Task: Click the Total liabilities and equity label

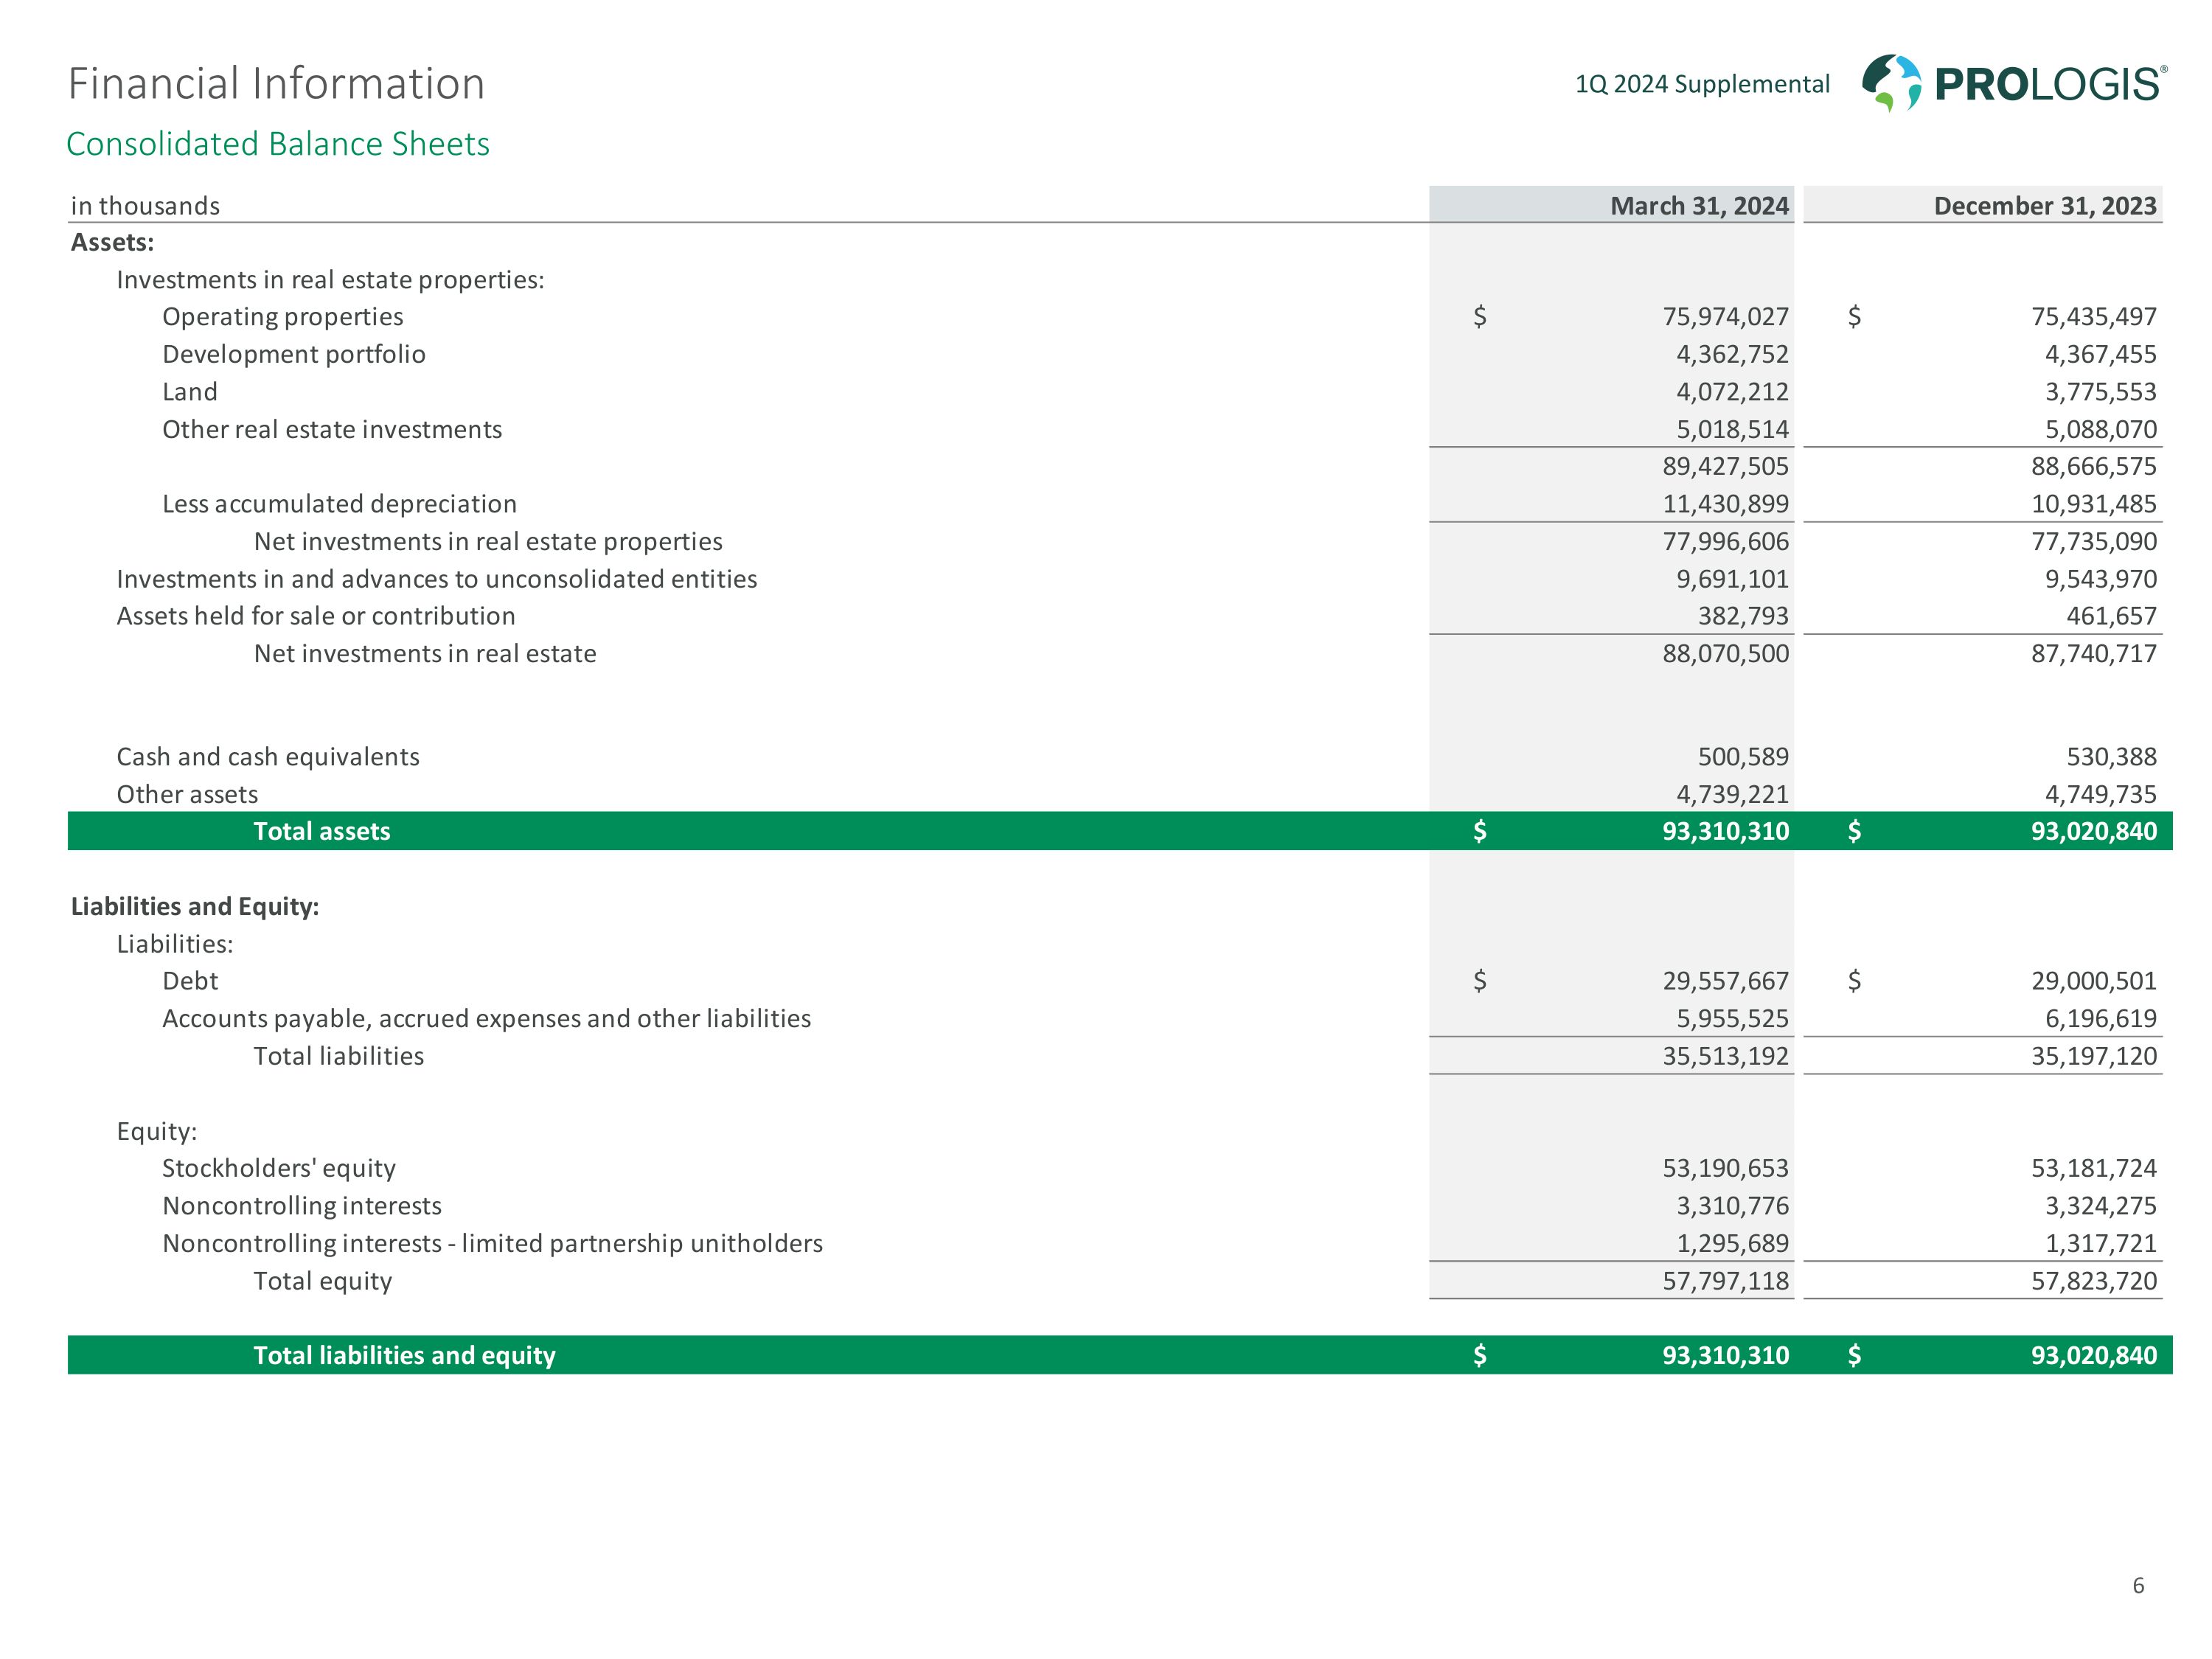Action: [404, 1355]
